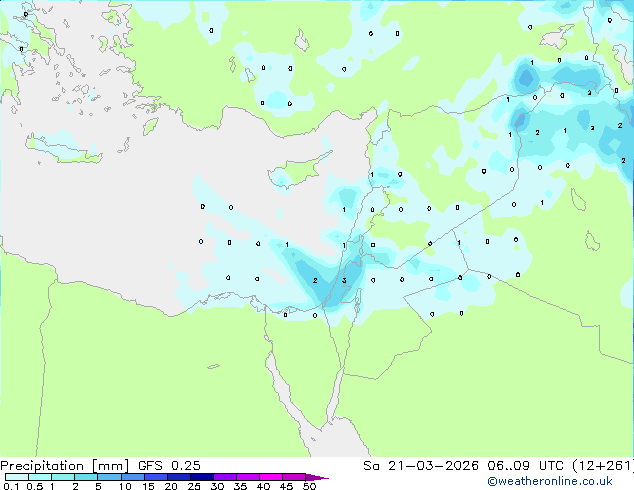634x490 pixels.
Task: Select the '06..09 UTC' time text
Action: (525, 465)
